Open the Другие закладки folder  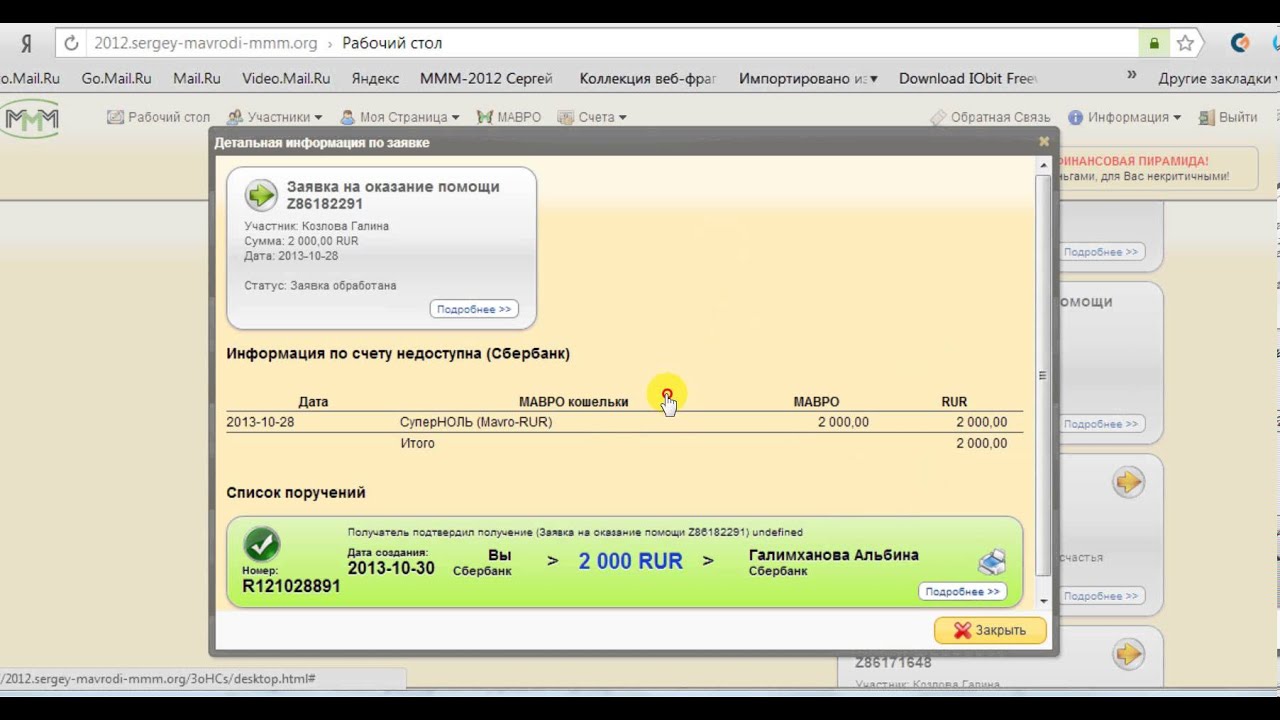pyautogui.click(x=1219, y=78)
